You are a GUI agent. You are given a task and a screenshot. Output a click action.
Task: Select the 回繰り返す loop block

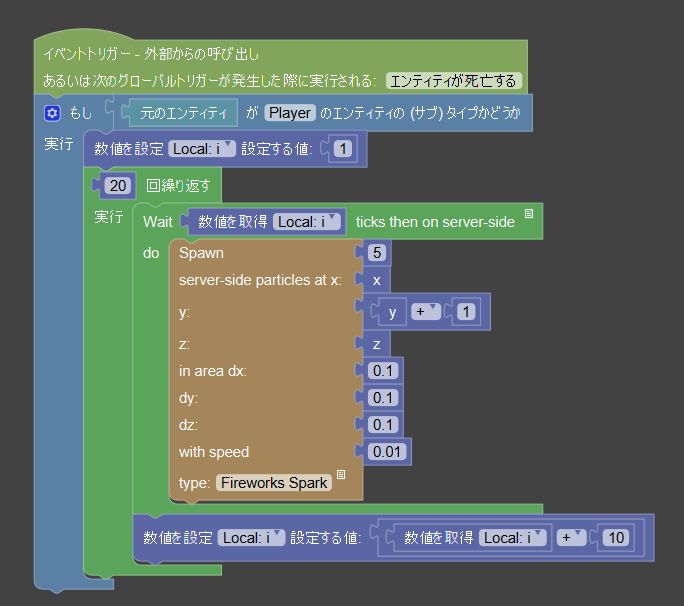[x=182, y=186]
